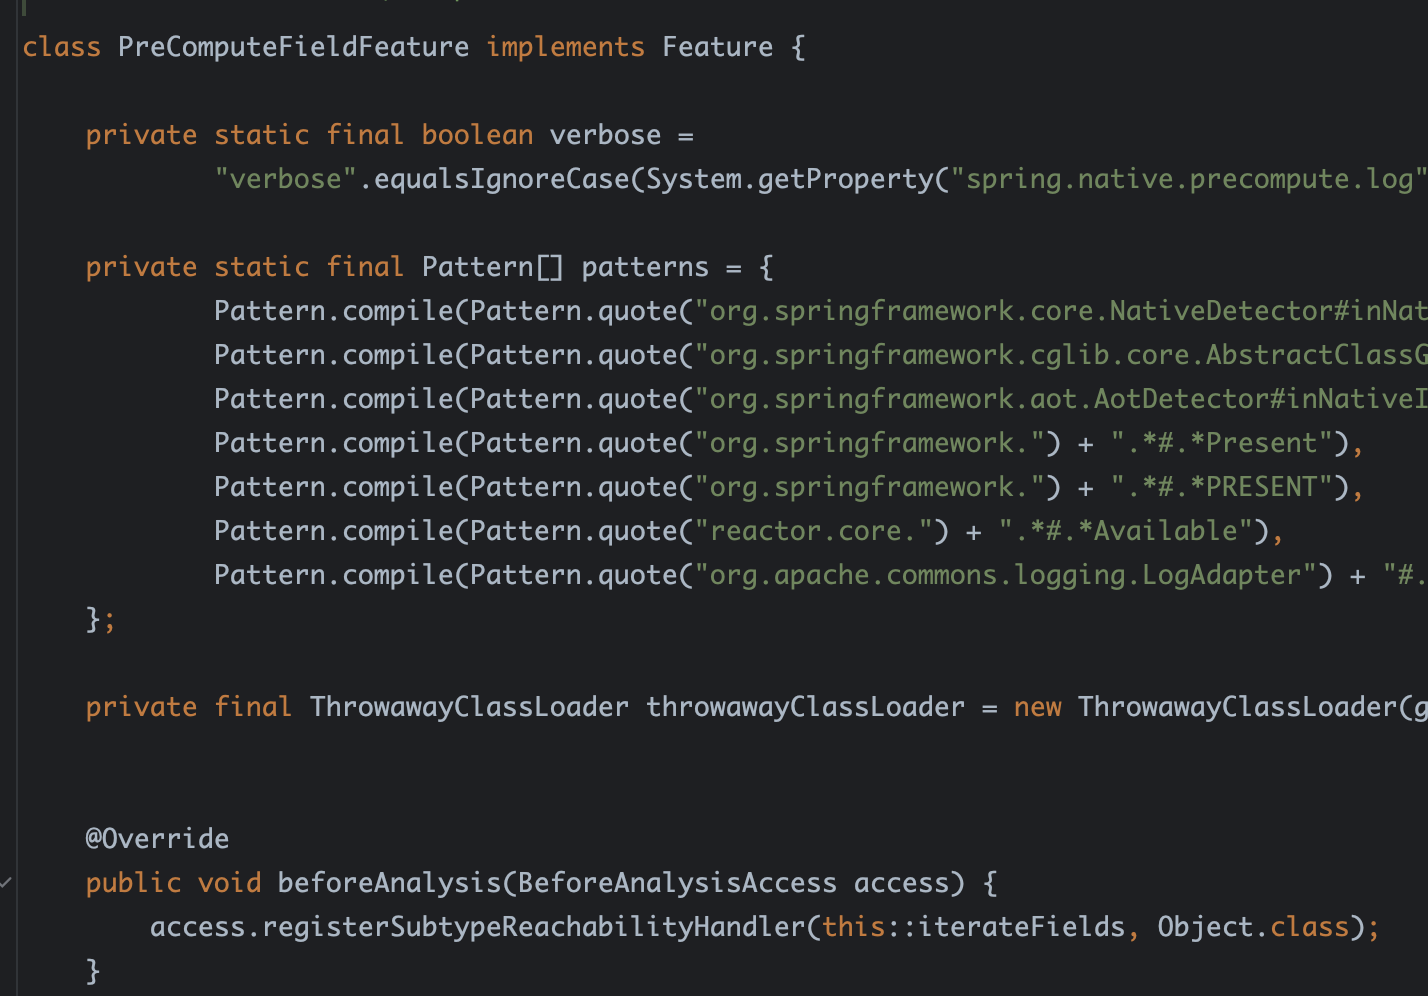Image resolution: width=1428 pixels, height=996 pixels.
Task: Click the "org.springframework." string on the Present line
Action: click(x=869, y=443)
